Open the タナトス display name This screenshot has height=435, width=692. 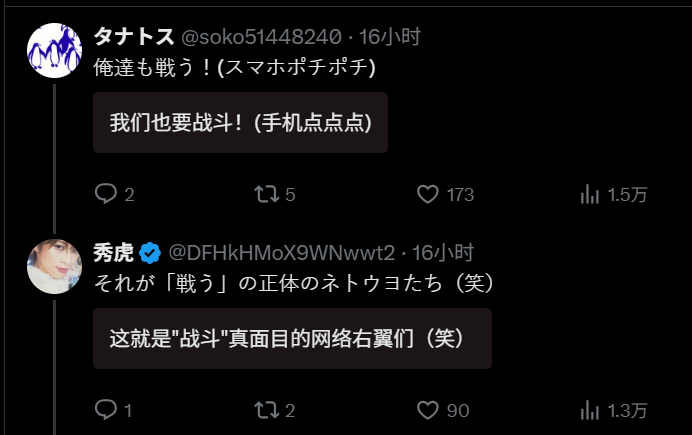[x=134, y=37]
